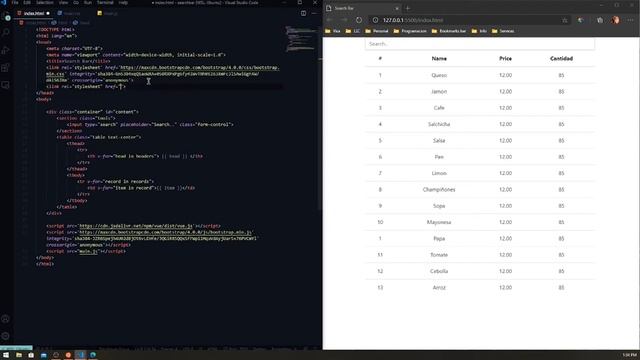Click the Name column header in the table
Viewport: 640px width, 360px height.
point(439,59)
